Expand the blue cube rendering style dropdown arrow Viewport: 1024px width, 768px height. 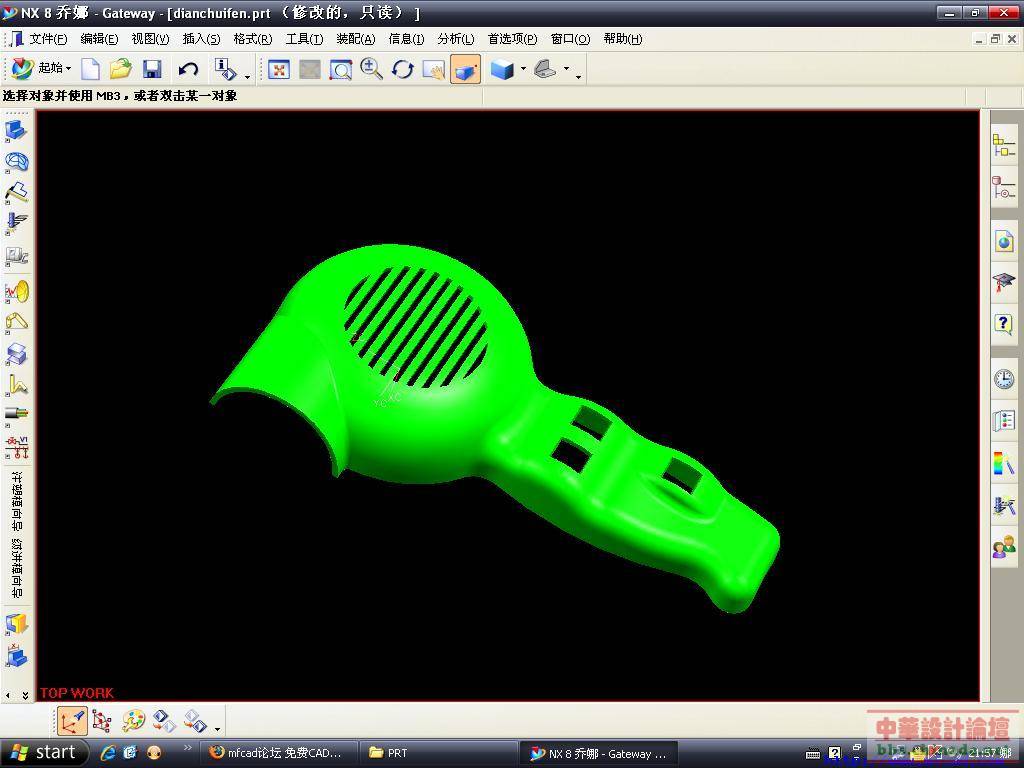click(523, 69)
